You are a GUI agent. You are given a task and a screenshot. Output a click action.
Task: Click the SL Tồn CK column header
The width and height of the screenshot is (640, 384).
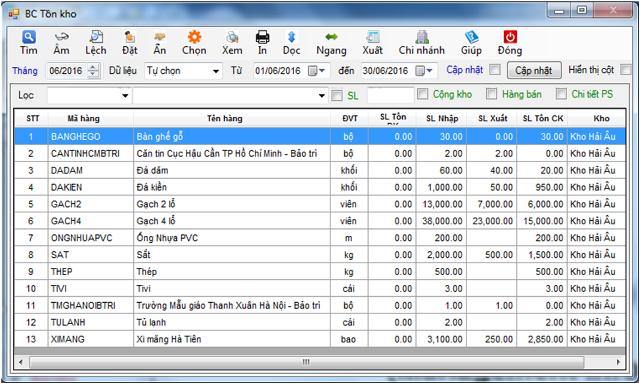tap(542, 118)
